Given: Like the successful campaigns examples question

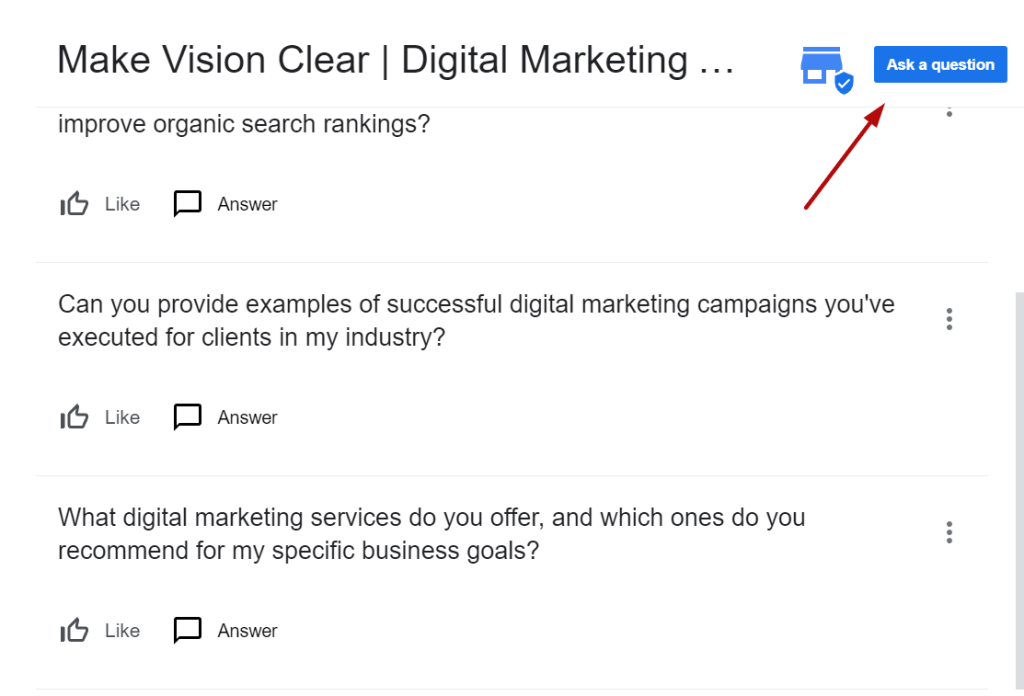Looking at the screenshot, I should 74,417.
